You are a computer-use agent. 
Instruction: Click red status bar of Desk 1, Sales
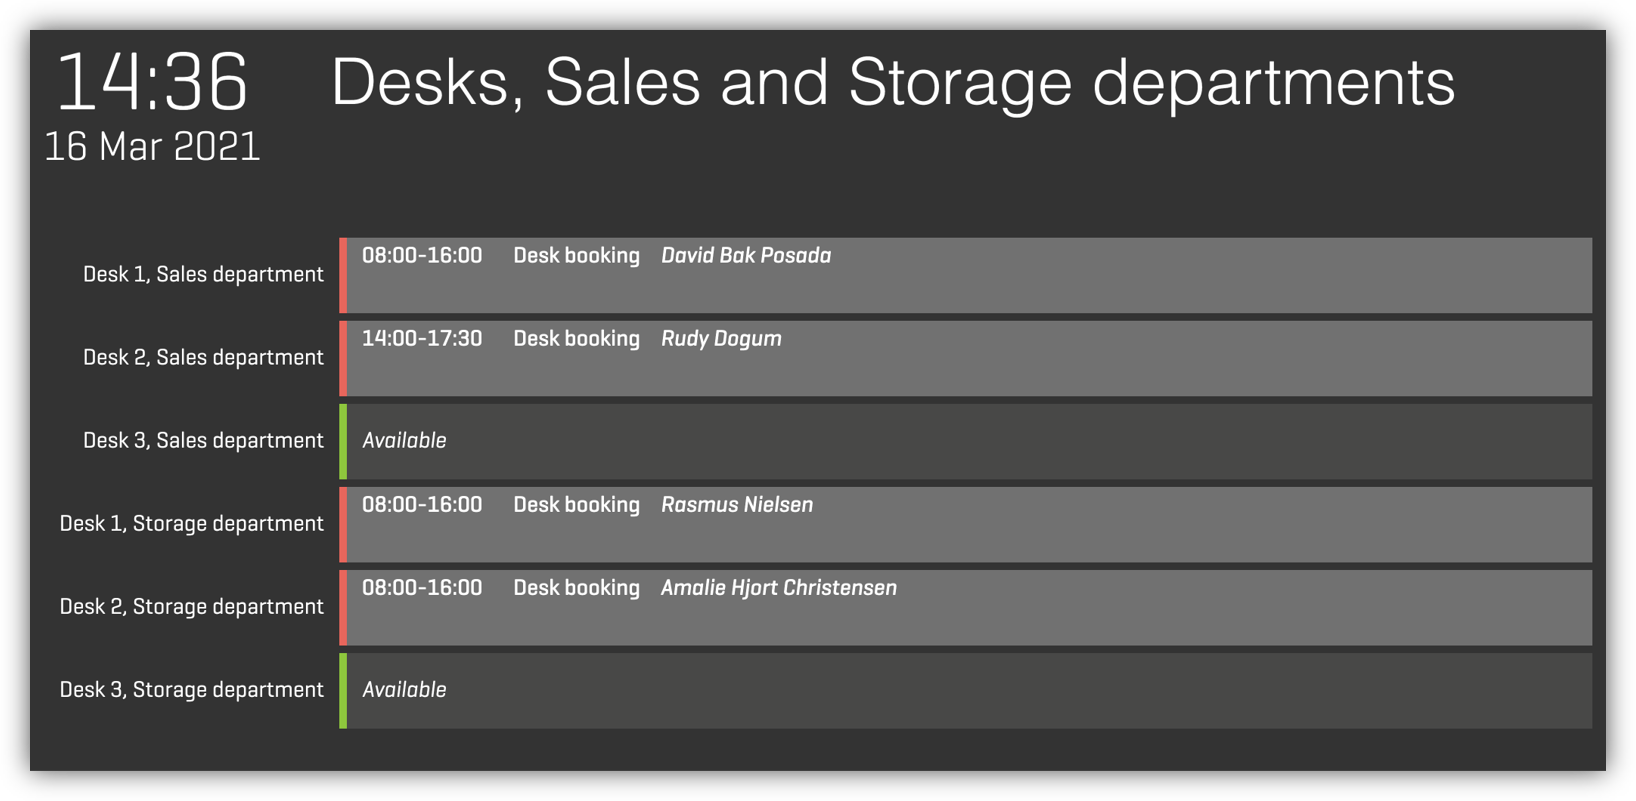(x=343, y=275)
